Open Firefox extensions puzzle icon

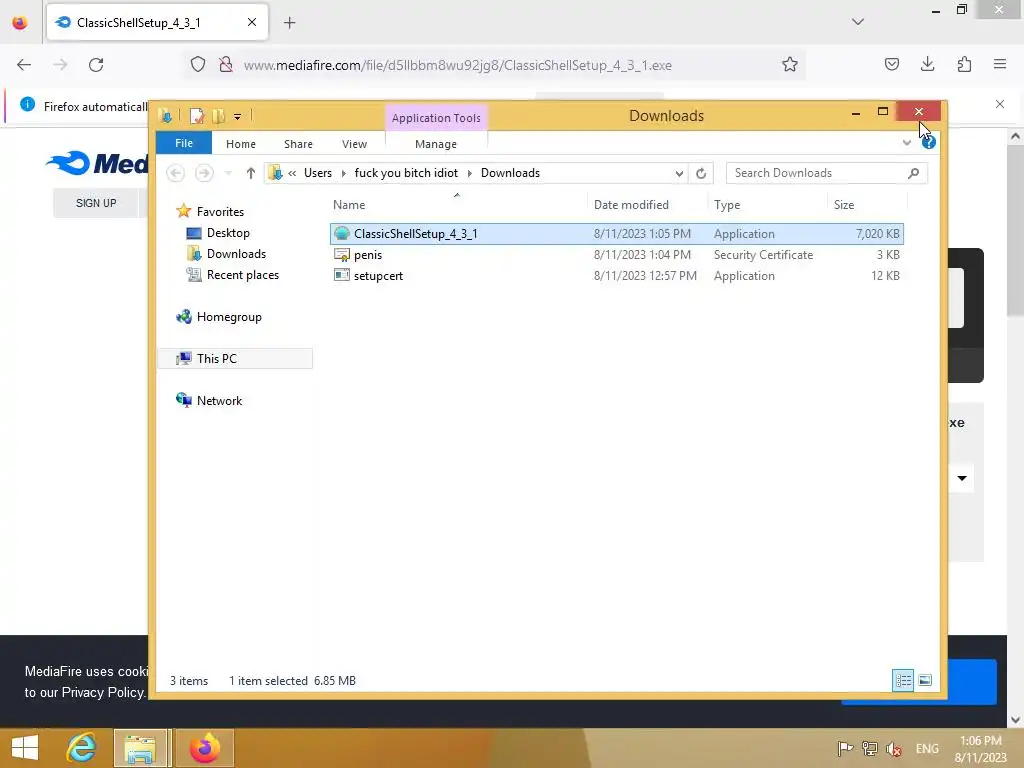pos(964,65)
